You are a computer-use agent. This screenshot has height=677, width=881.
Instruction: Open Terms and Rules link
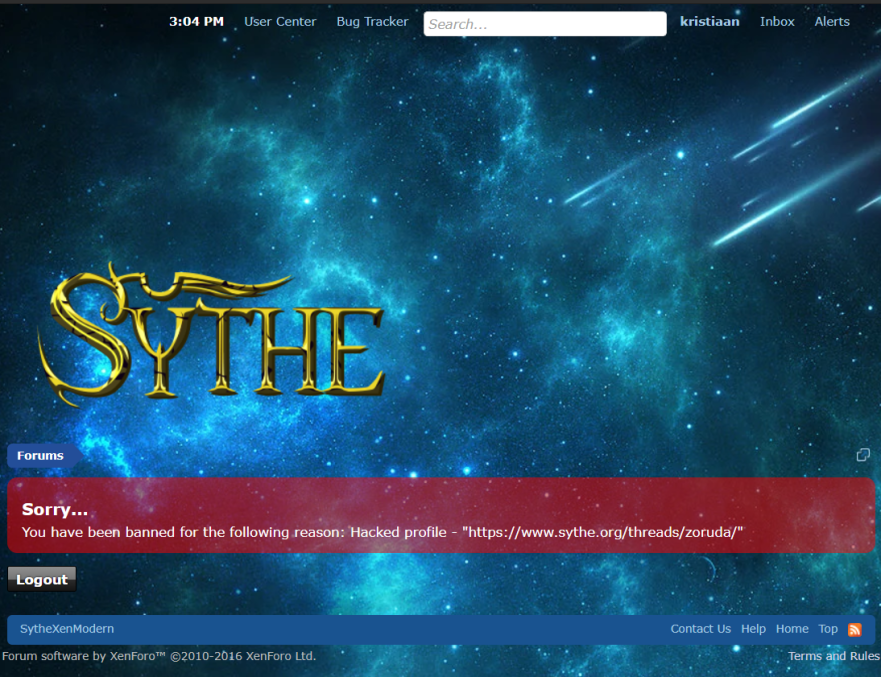pos(834,656)
